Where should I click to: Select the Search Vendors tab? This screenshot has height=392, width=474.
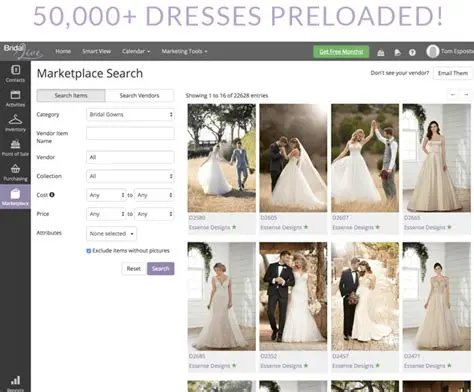tap(139, 95)
